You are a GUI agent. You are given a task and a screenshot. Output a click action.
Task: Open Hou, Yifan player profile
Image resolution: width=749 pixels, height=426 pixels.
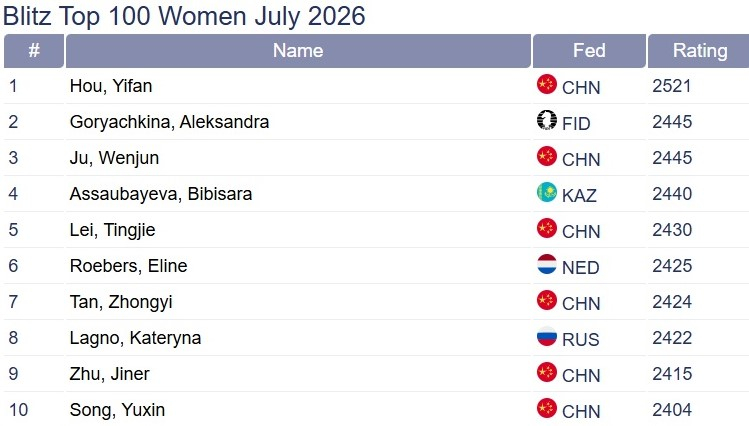click(111, 86)
